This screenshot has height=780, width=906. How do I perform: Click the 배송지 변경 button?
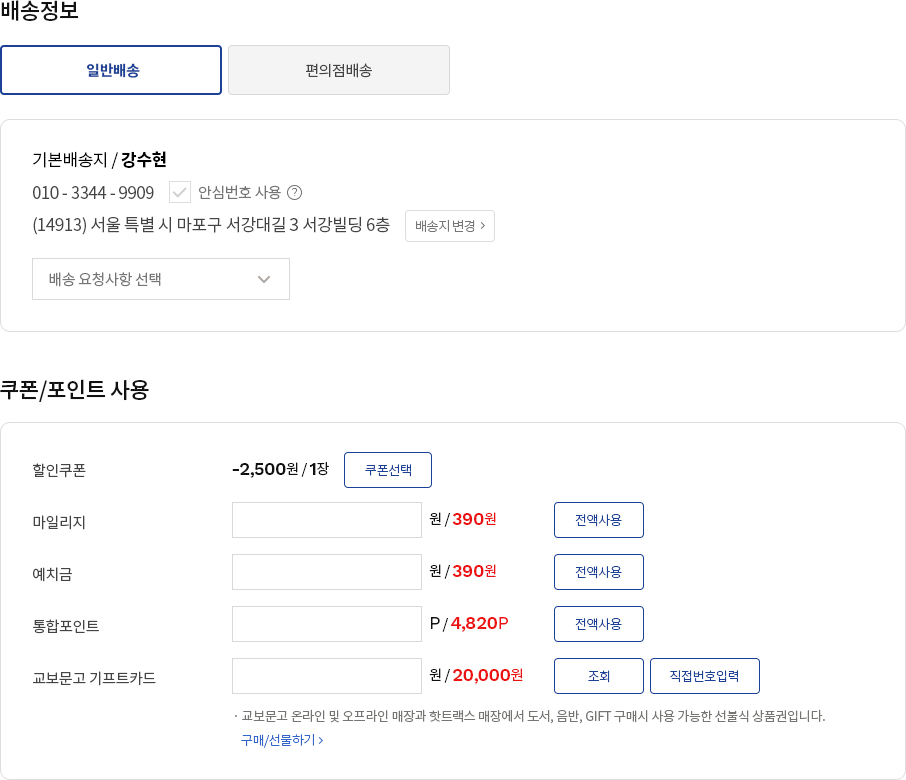click(x=449, y=226)
